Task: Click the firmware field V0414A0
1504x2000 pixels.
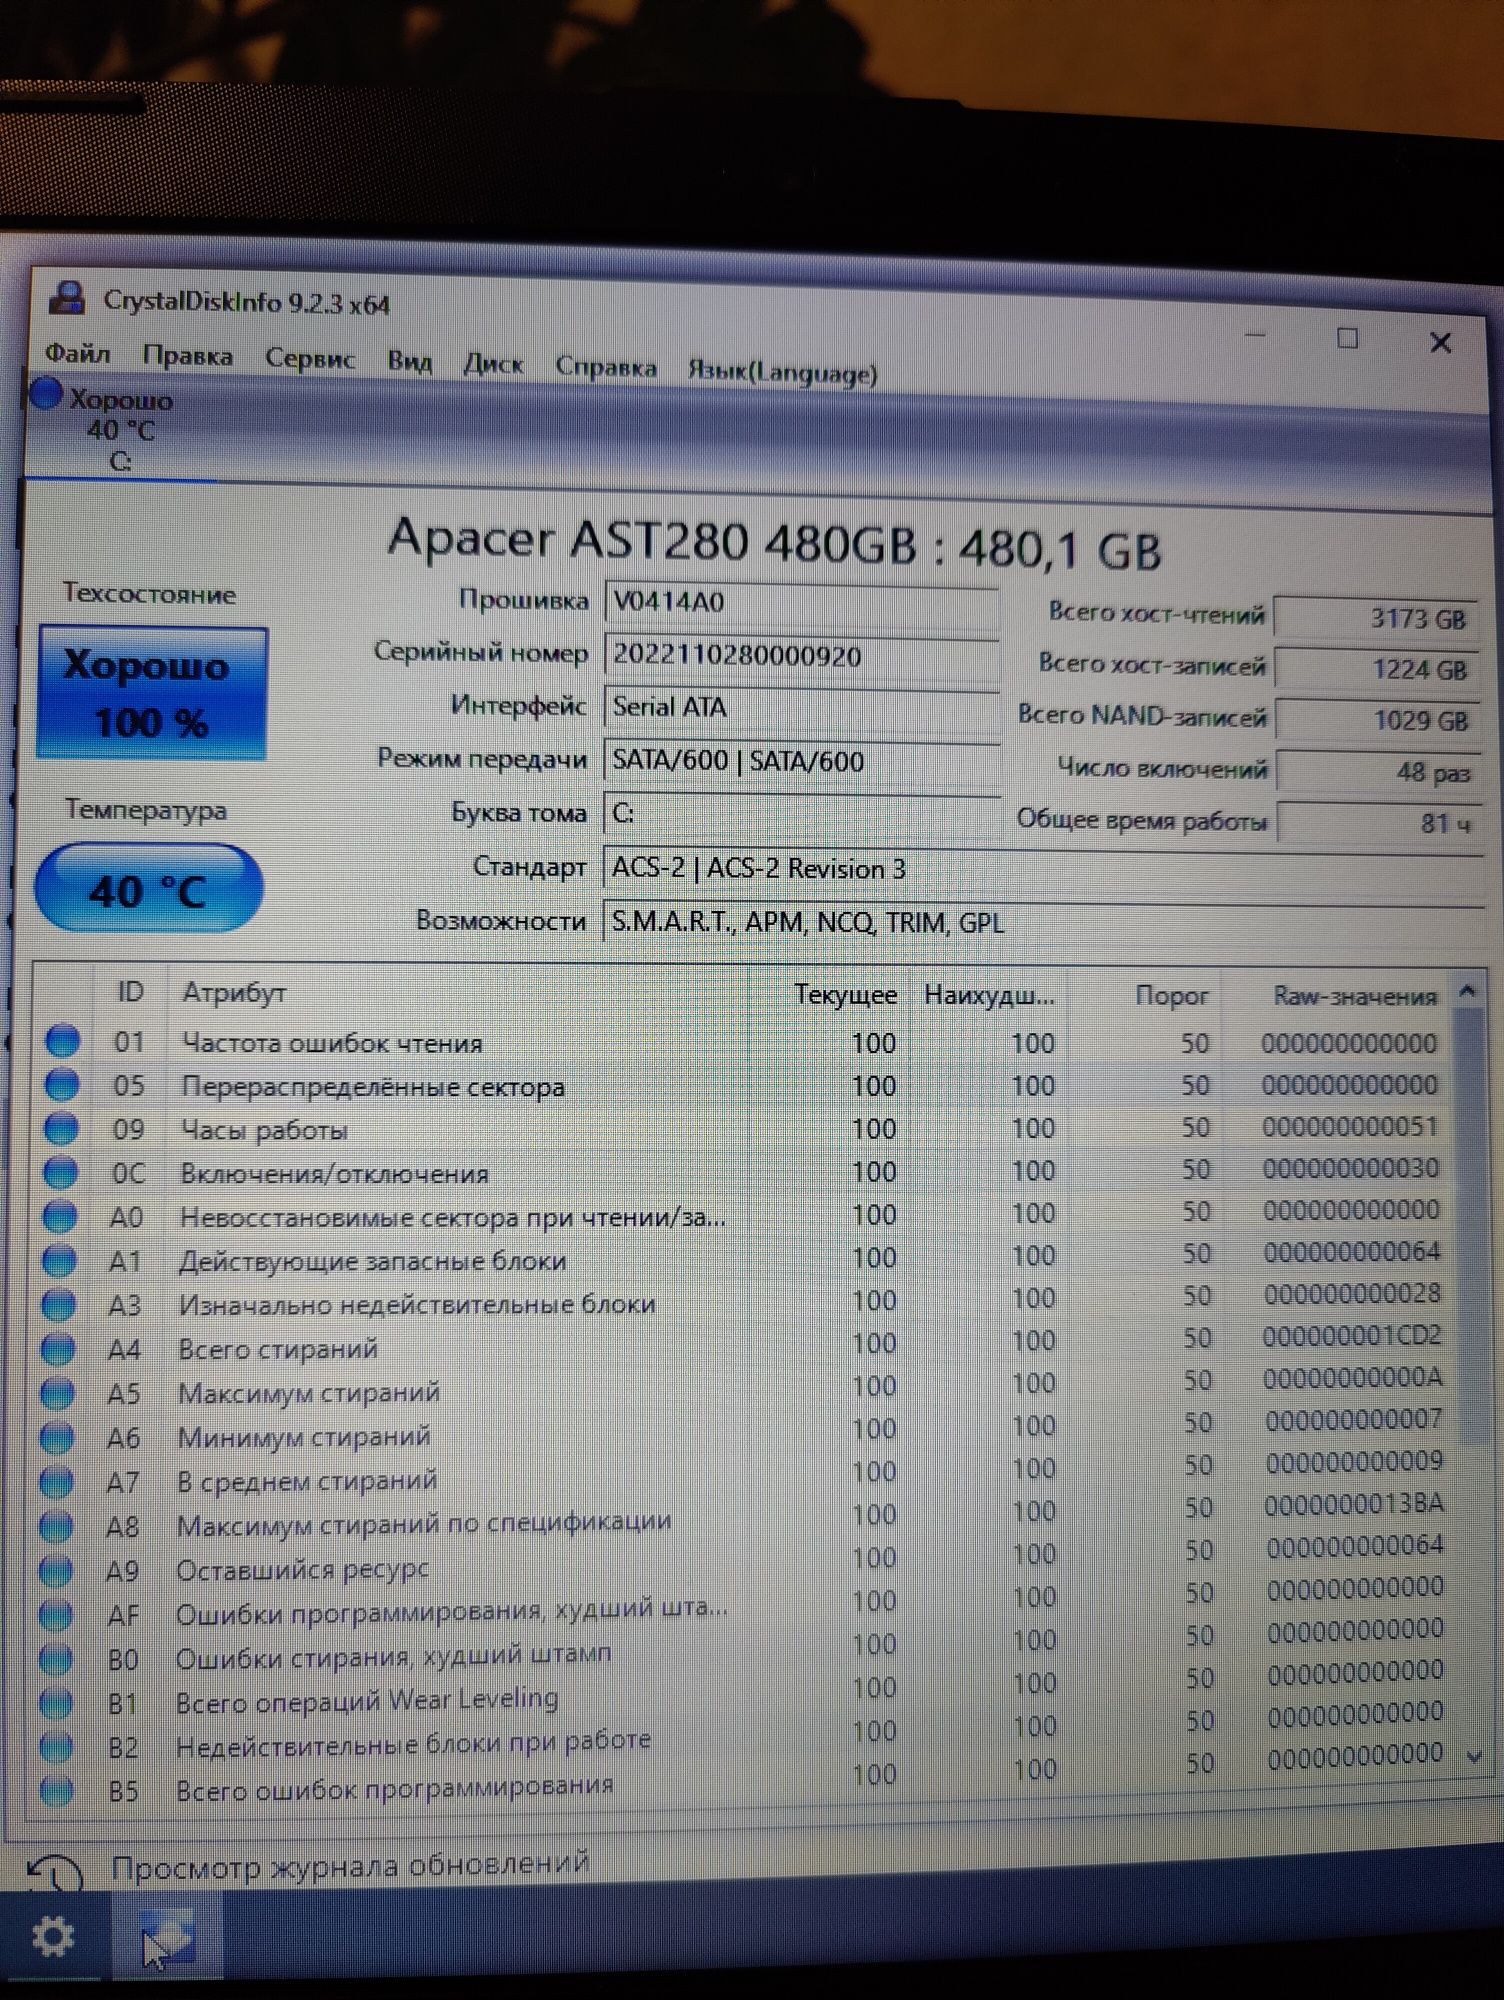Action: (801, 602)
